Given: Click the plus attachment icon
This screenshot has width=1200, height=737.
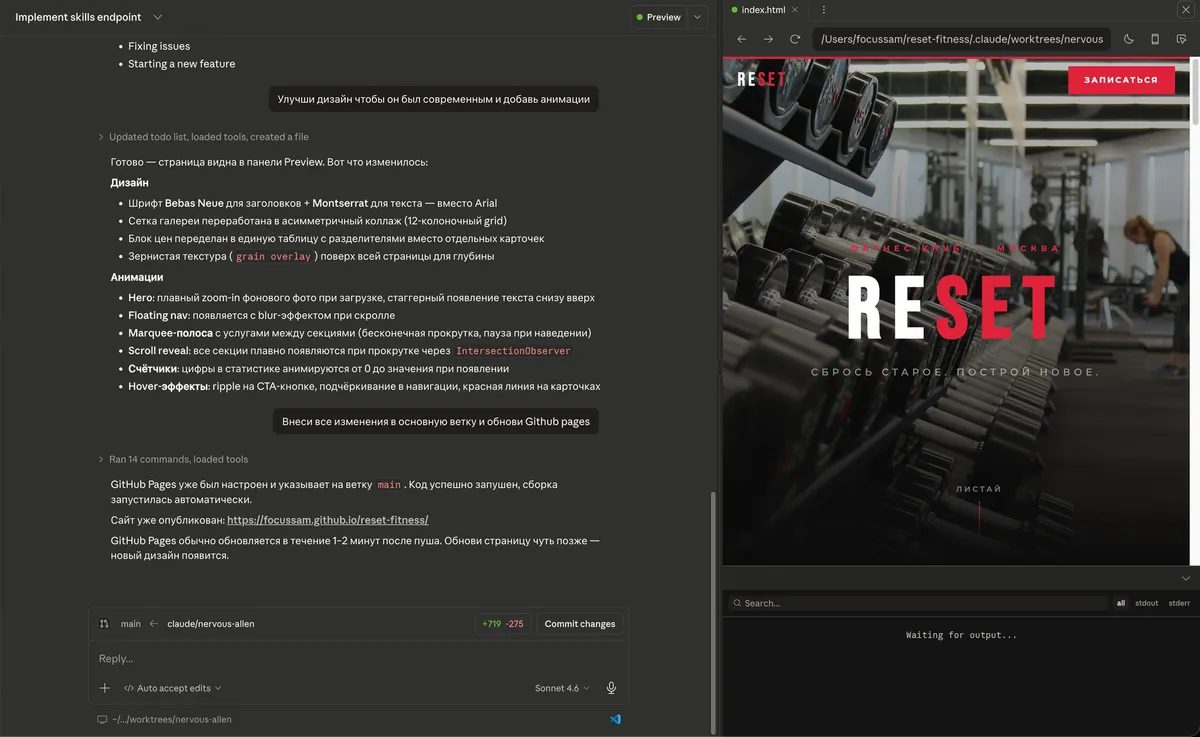Looking at the screenshot, I should 105,688.
